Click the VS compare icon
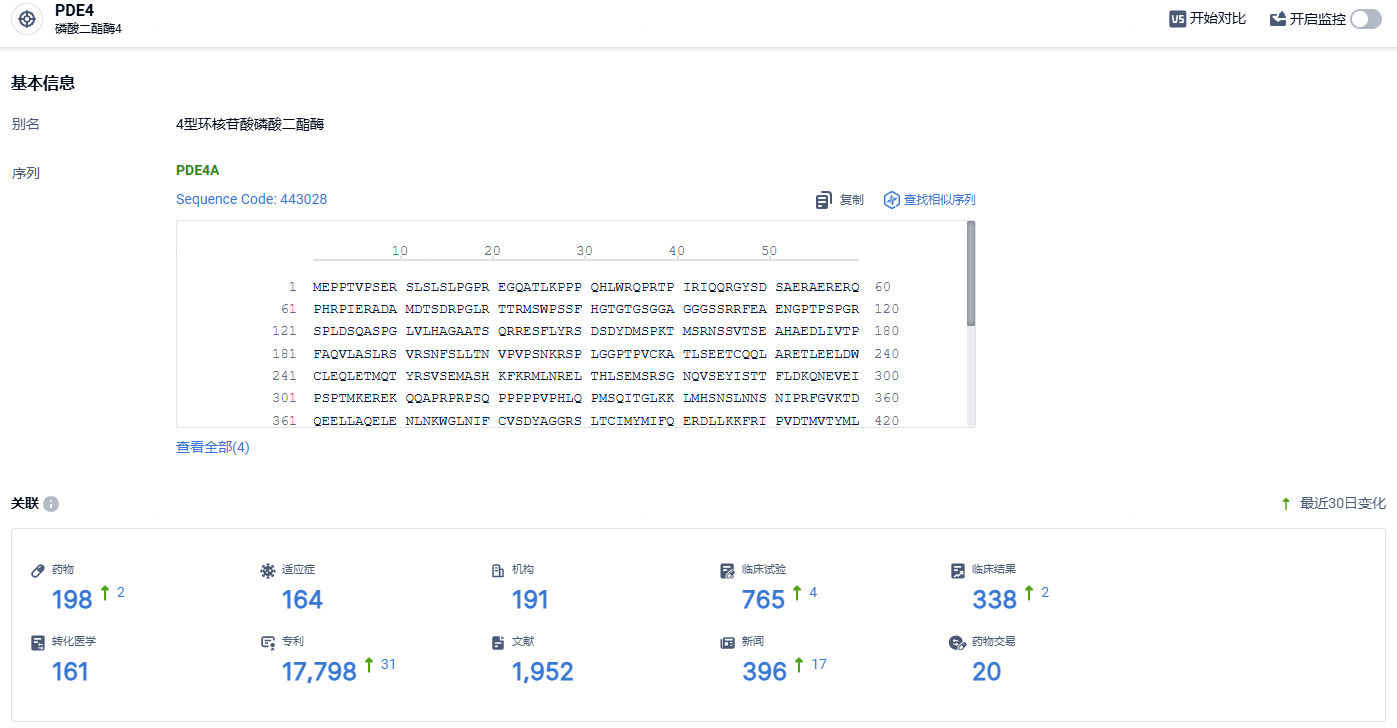The height and width of the screenshot is (728, 1397). click(x=1178, y=19)
